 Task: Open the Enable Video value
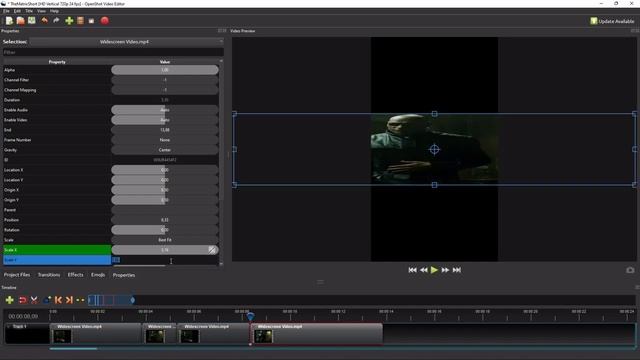pos(164,120)
